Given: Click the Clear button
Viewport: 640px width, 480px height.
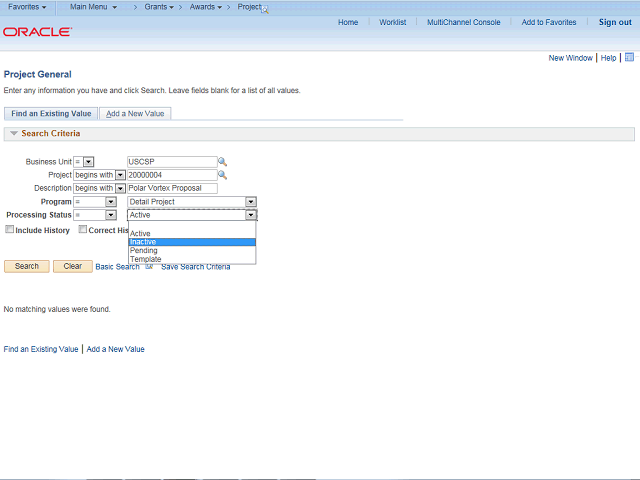Looking at the screenshot, I should pos(73,266).
